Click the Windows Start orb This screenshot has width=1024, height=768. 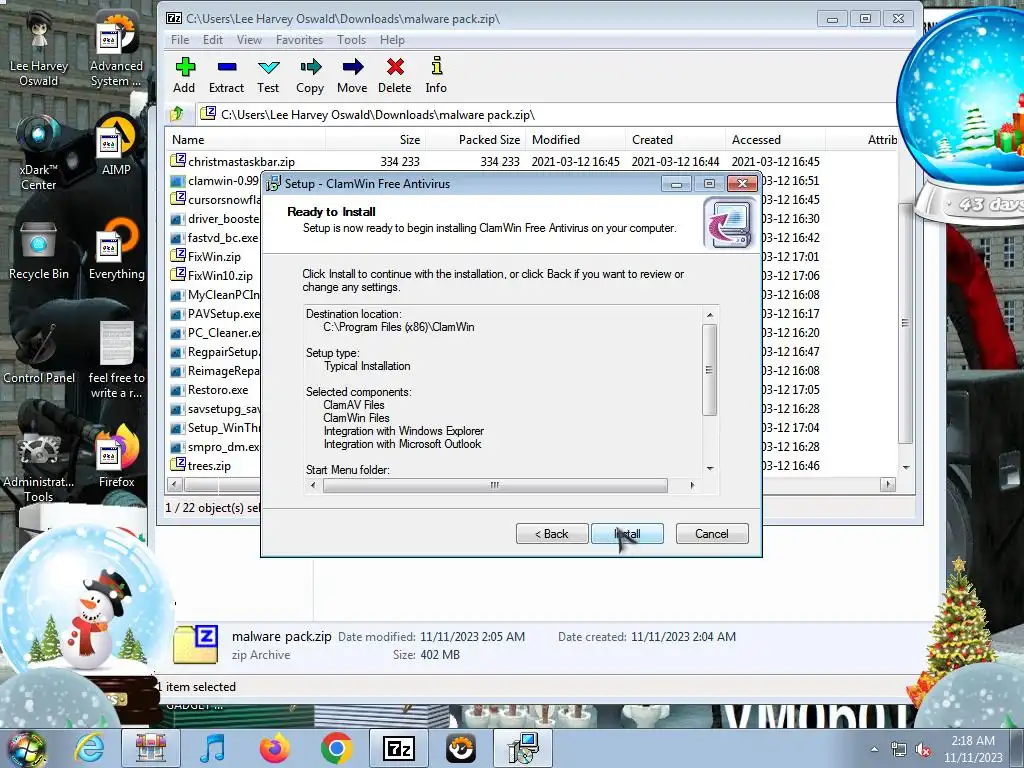27,748
